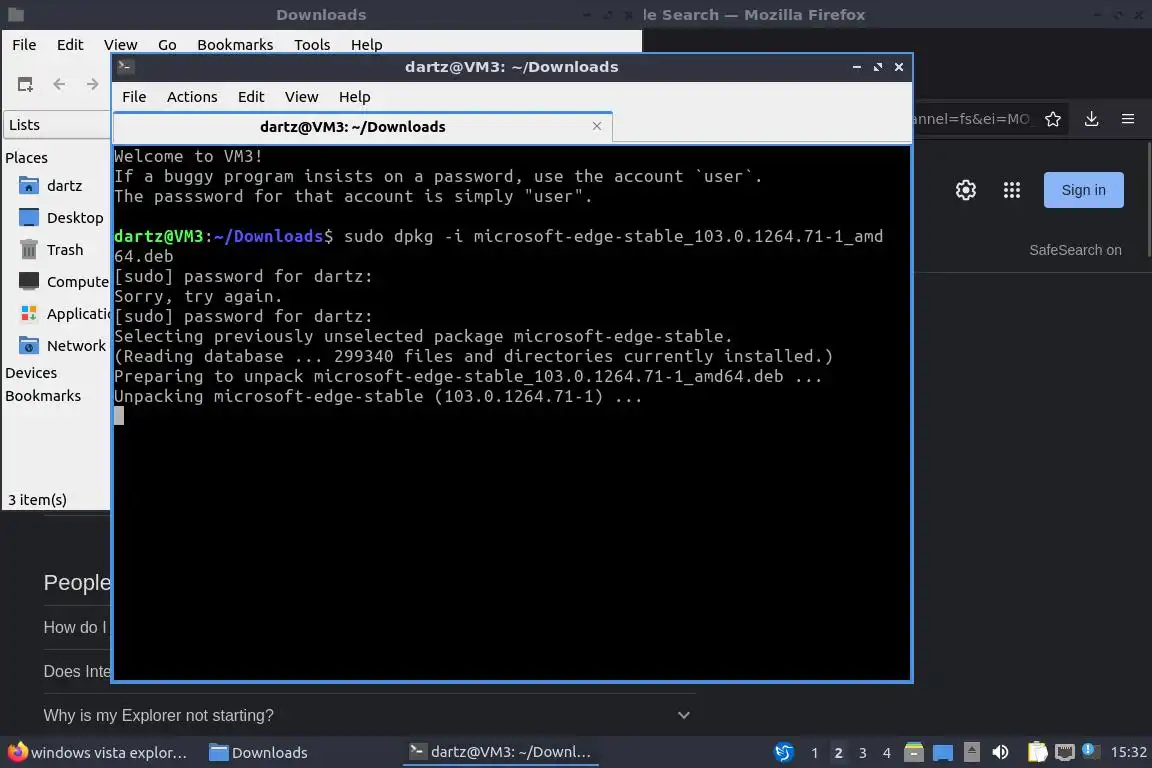Expand 'Why is my Explorer not starting?' question
This screenshot has height=768, width=1152.
pyautogui.click(x=369, y=715)
